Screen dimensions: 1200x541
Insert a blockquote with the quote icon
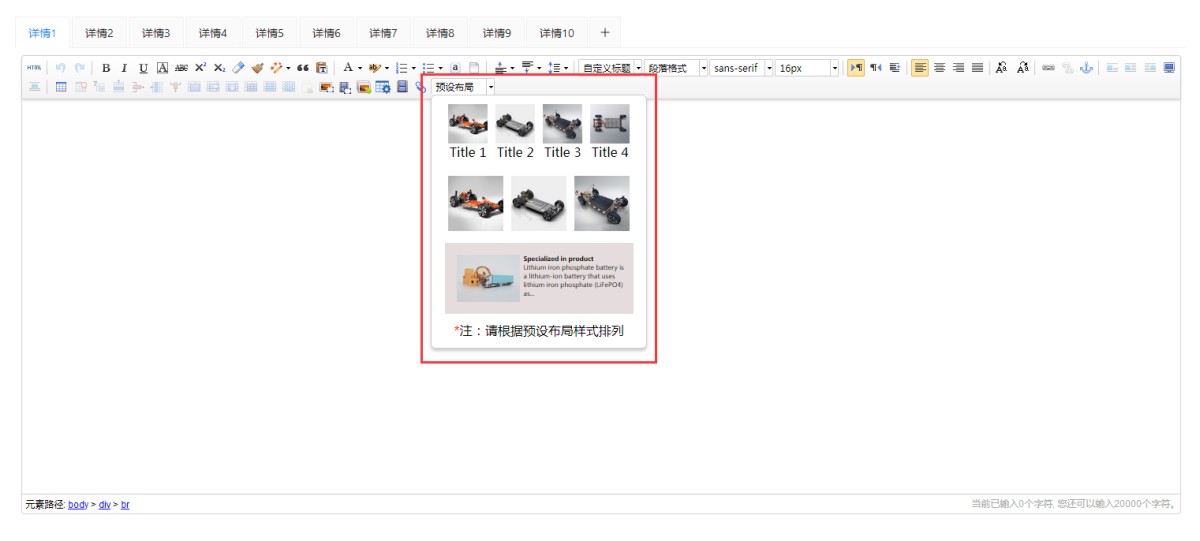click(302, 68)
